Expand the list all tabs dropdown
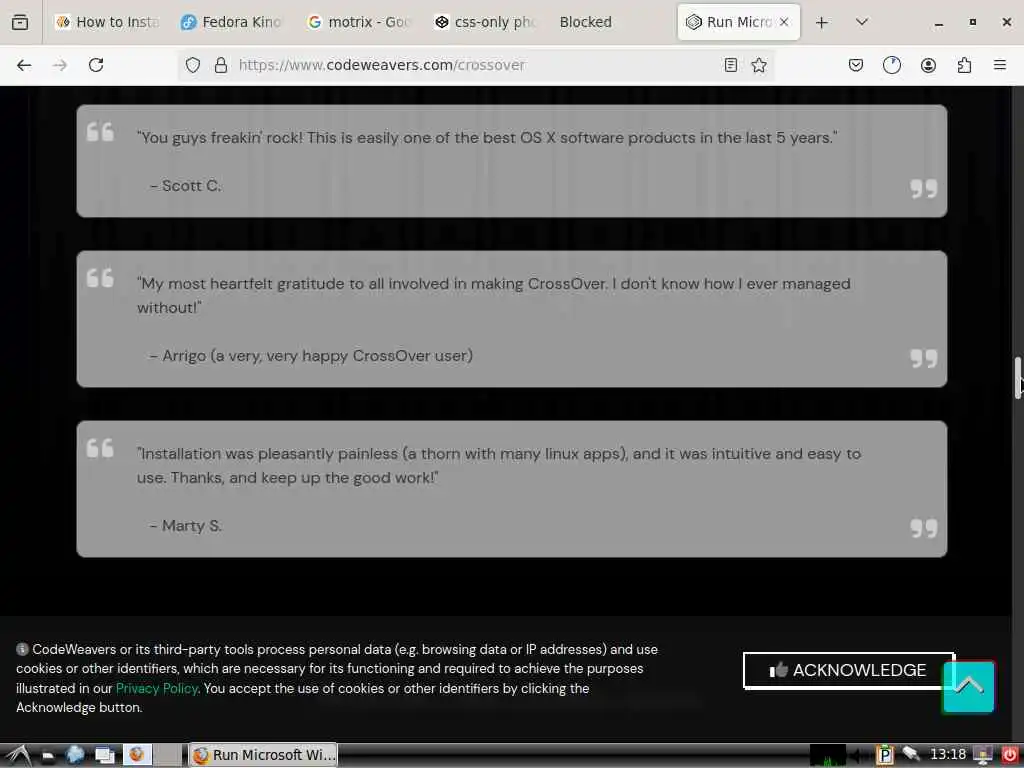This screenshot has width=1024, height=768. [862, 22]
